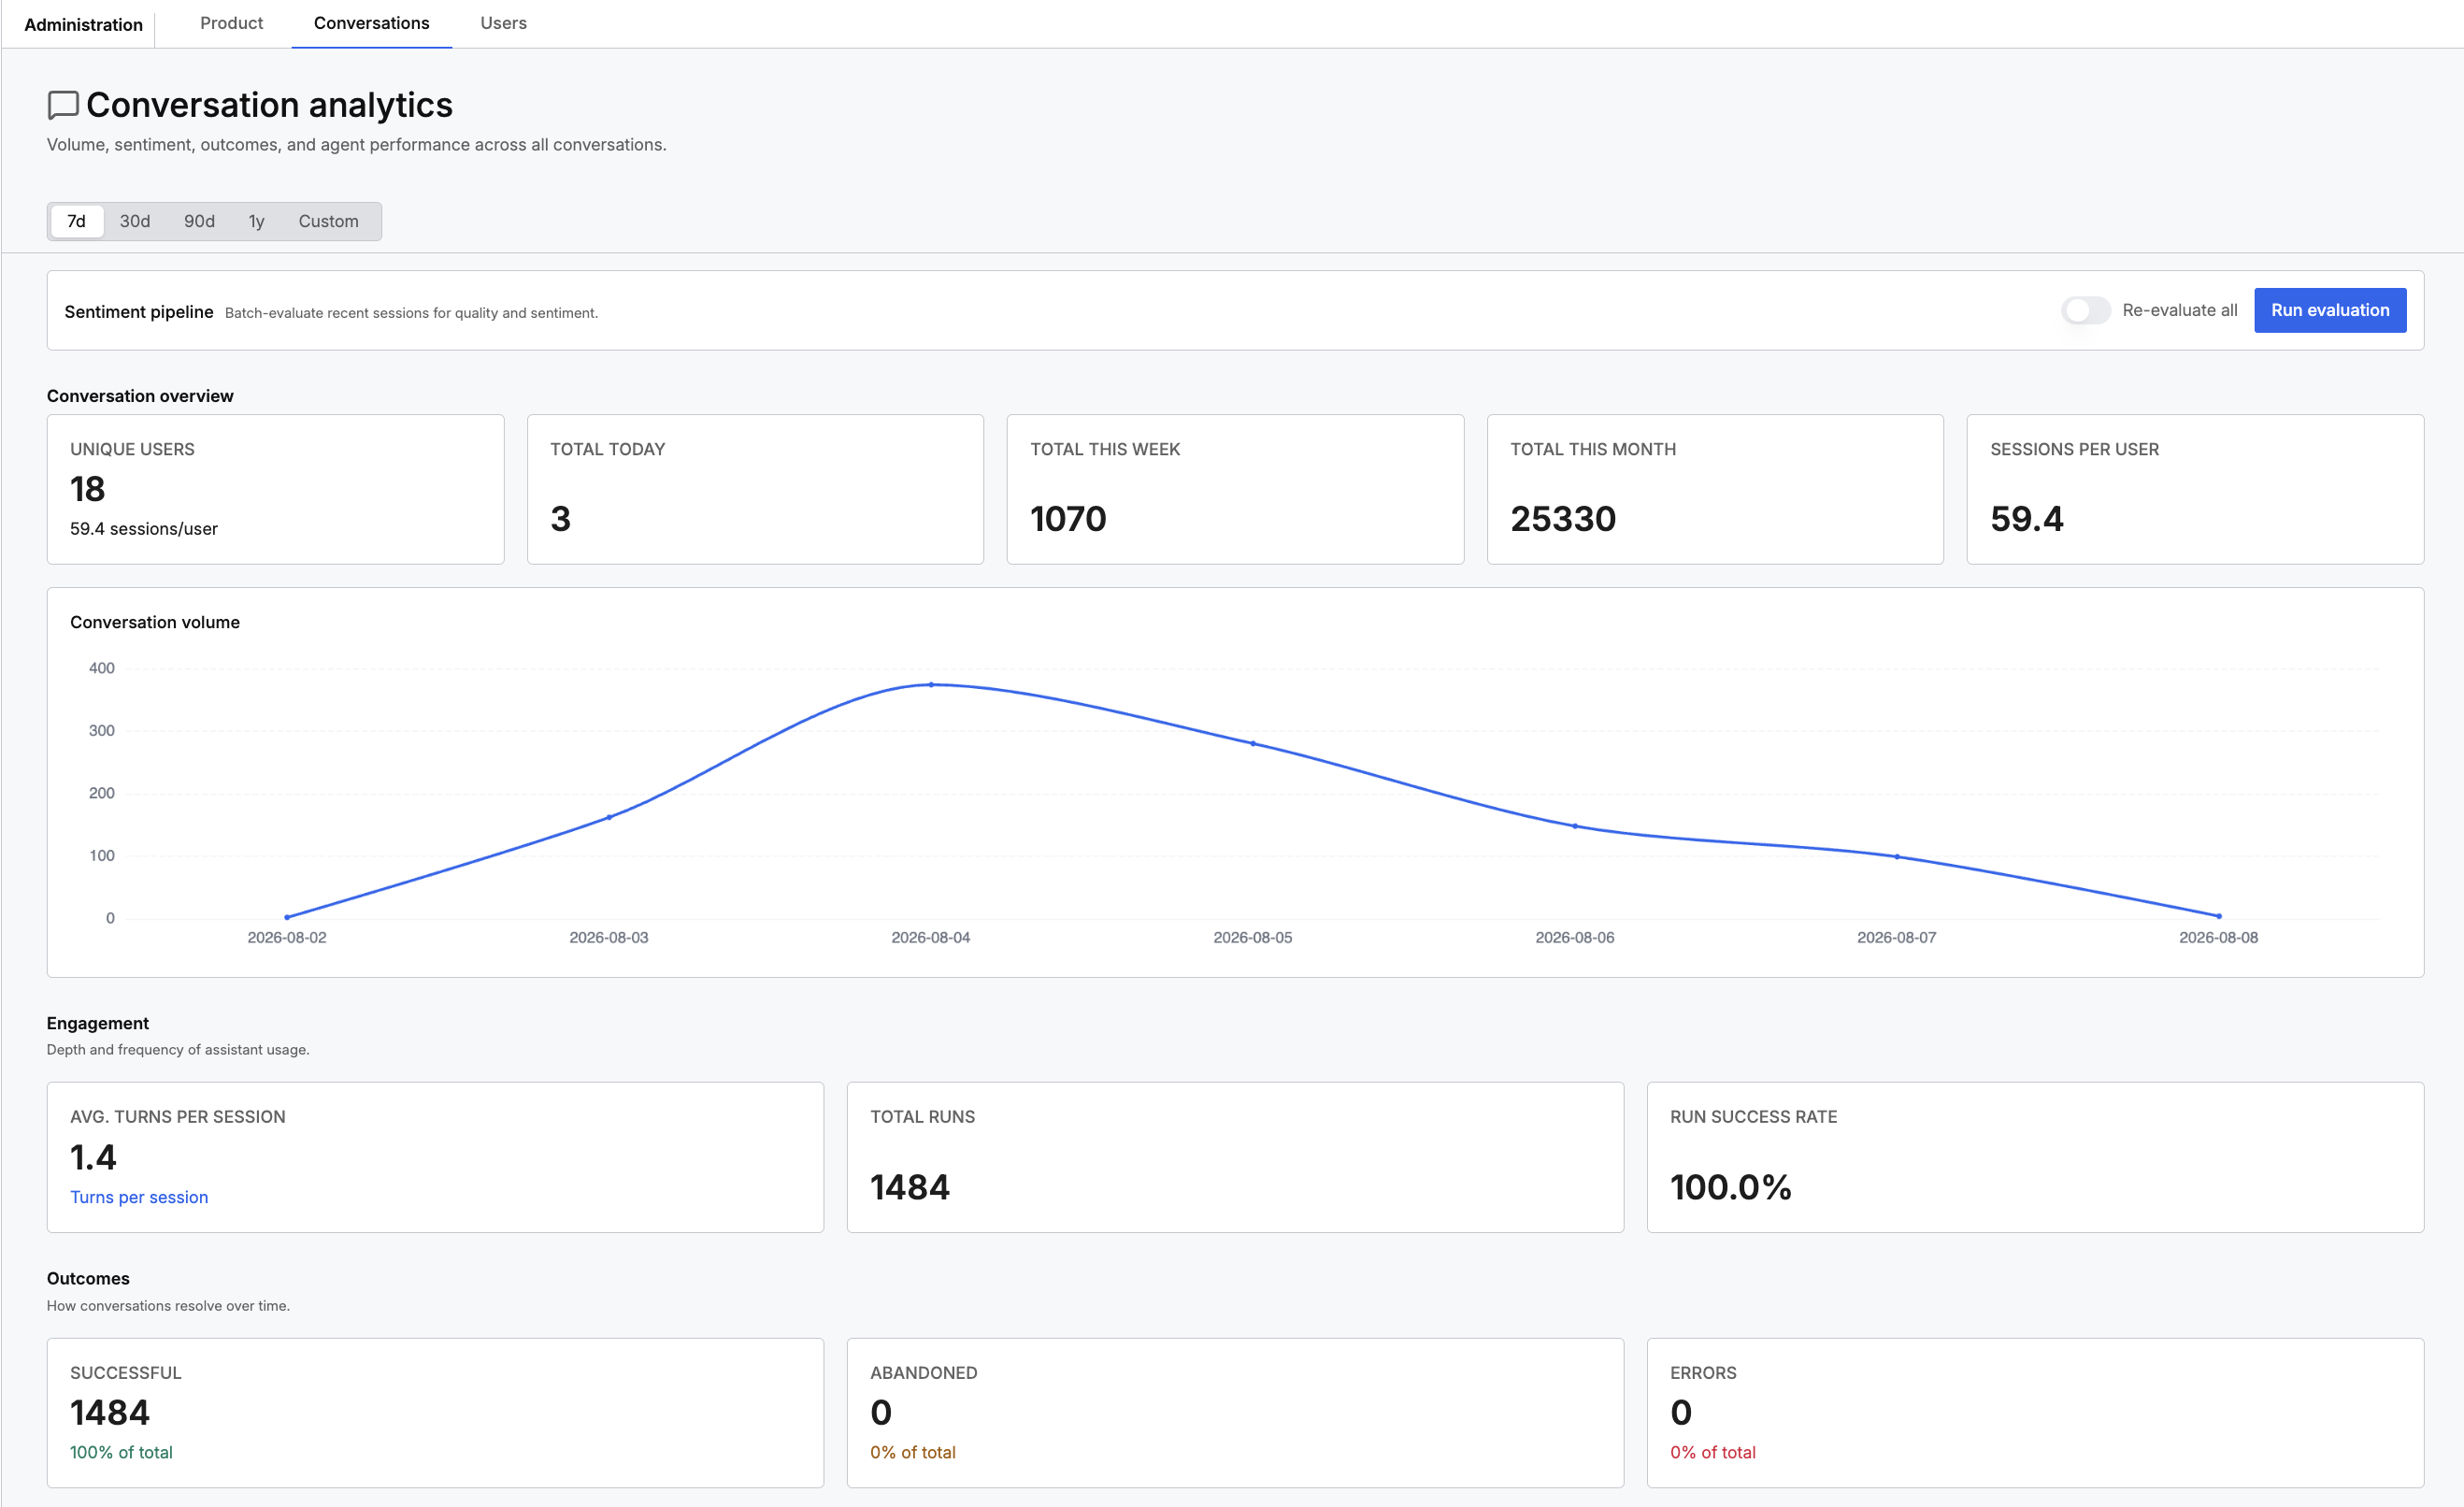Click the 400 y-axis label
2464x1507 pixels.
(101, 668)
